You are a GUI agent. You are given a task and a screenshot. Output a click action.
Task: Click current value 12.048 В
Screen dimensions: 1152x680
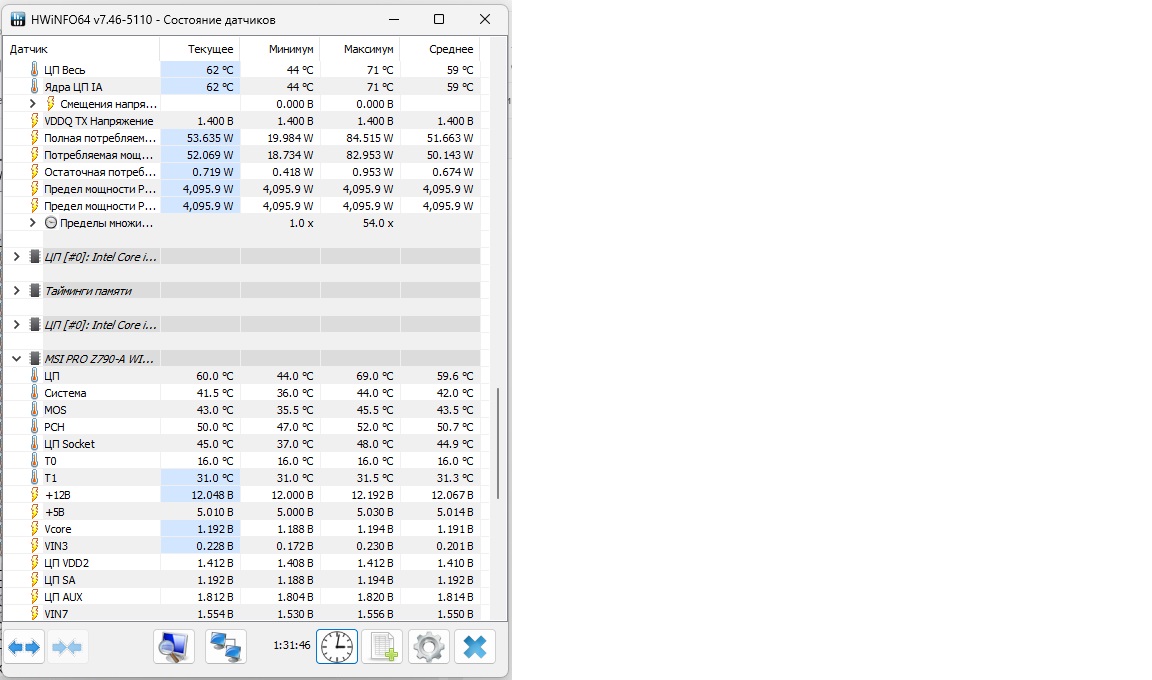point(212,495)
